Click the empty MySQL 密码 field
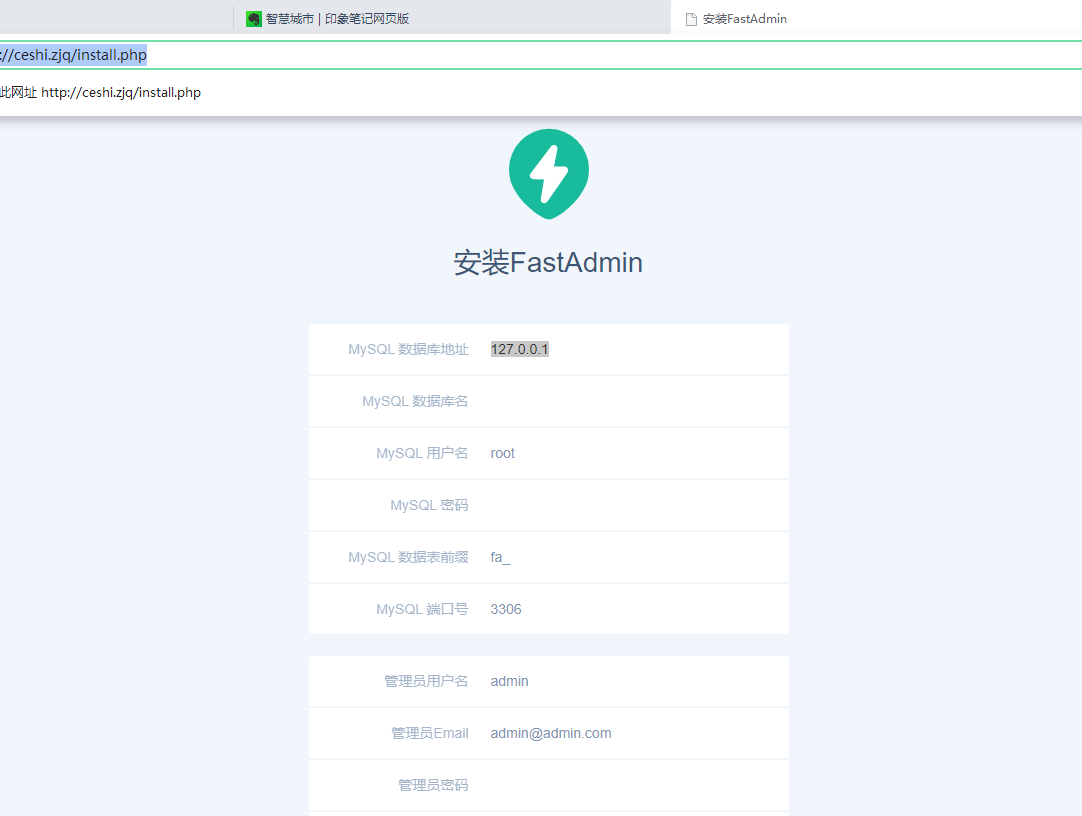The image size is (1082, 816). [636, 506]
